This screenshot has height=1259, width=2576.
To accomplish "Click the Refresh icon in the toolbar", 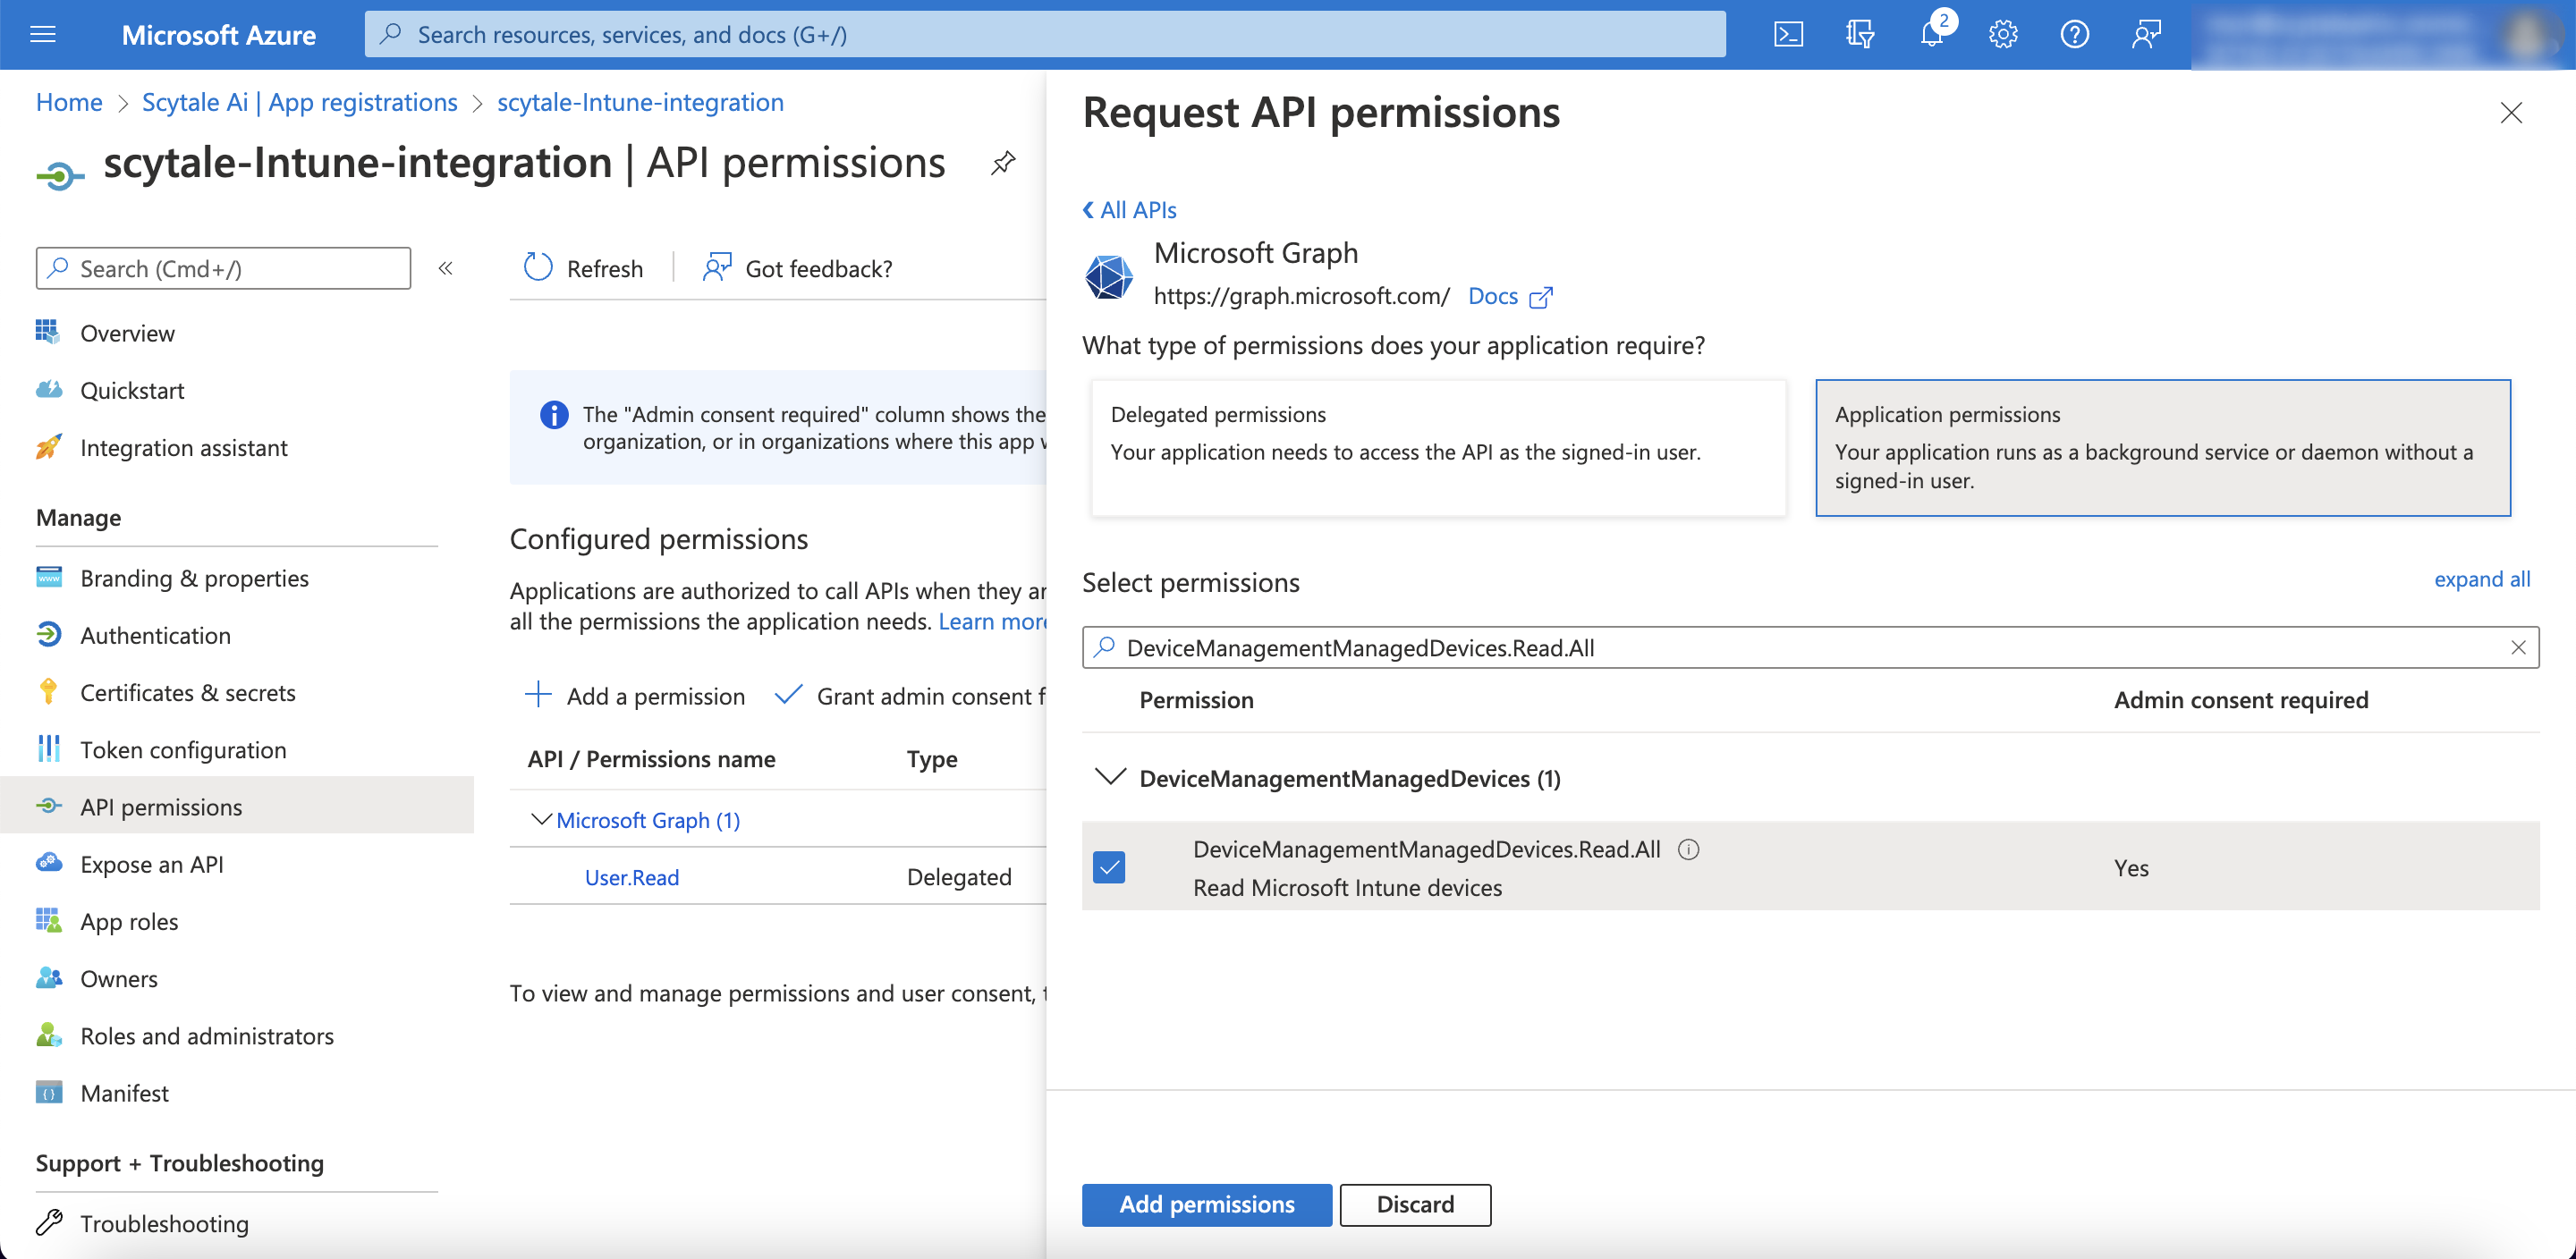I will click(538, 267).
